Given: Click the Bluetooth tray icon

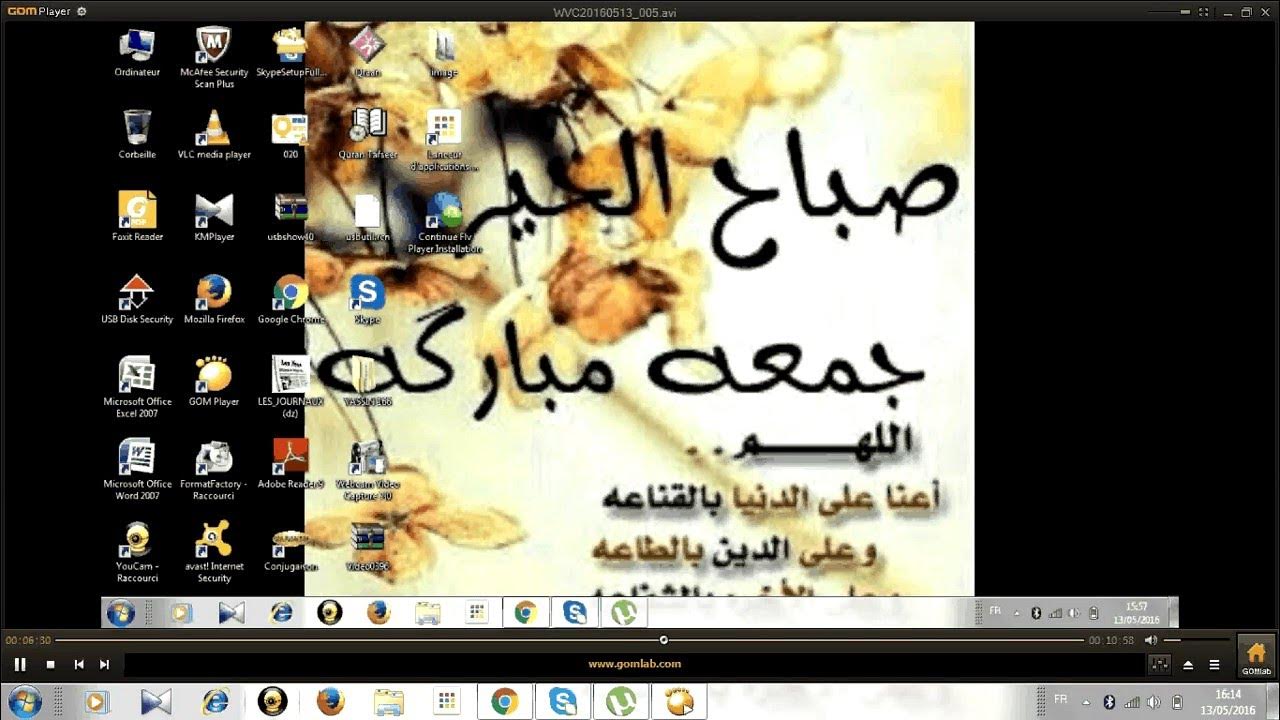Looking at the screenshot, I should (x=1108, y=702).
